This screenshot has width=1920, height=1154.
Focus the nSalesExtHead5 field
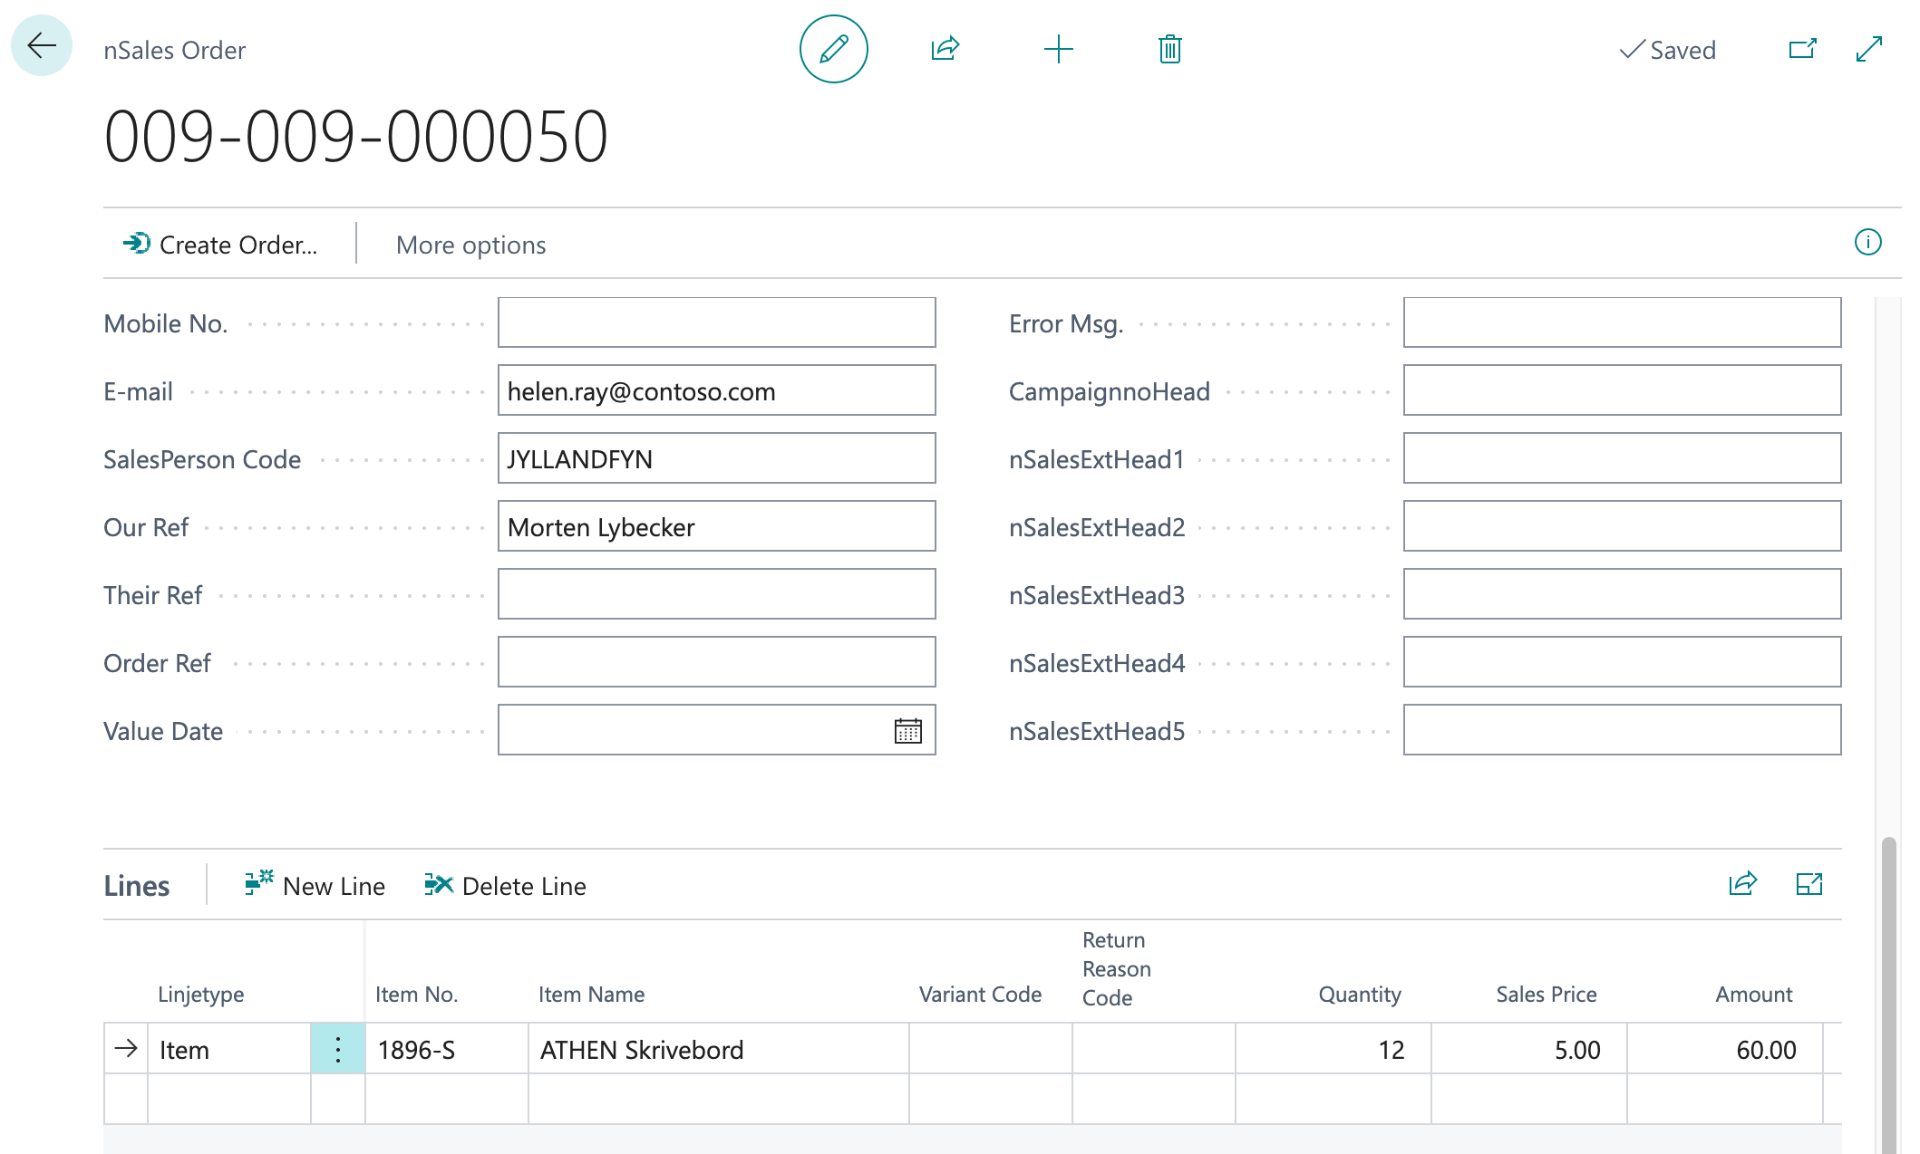pos(1621,730)
